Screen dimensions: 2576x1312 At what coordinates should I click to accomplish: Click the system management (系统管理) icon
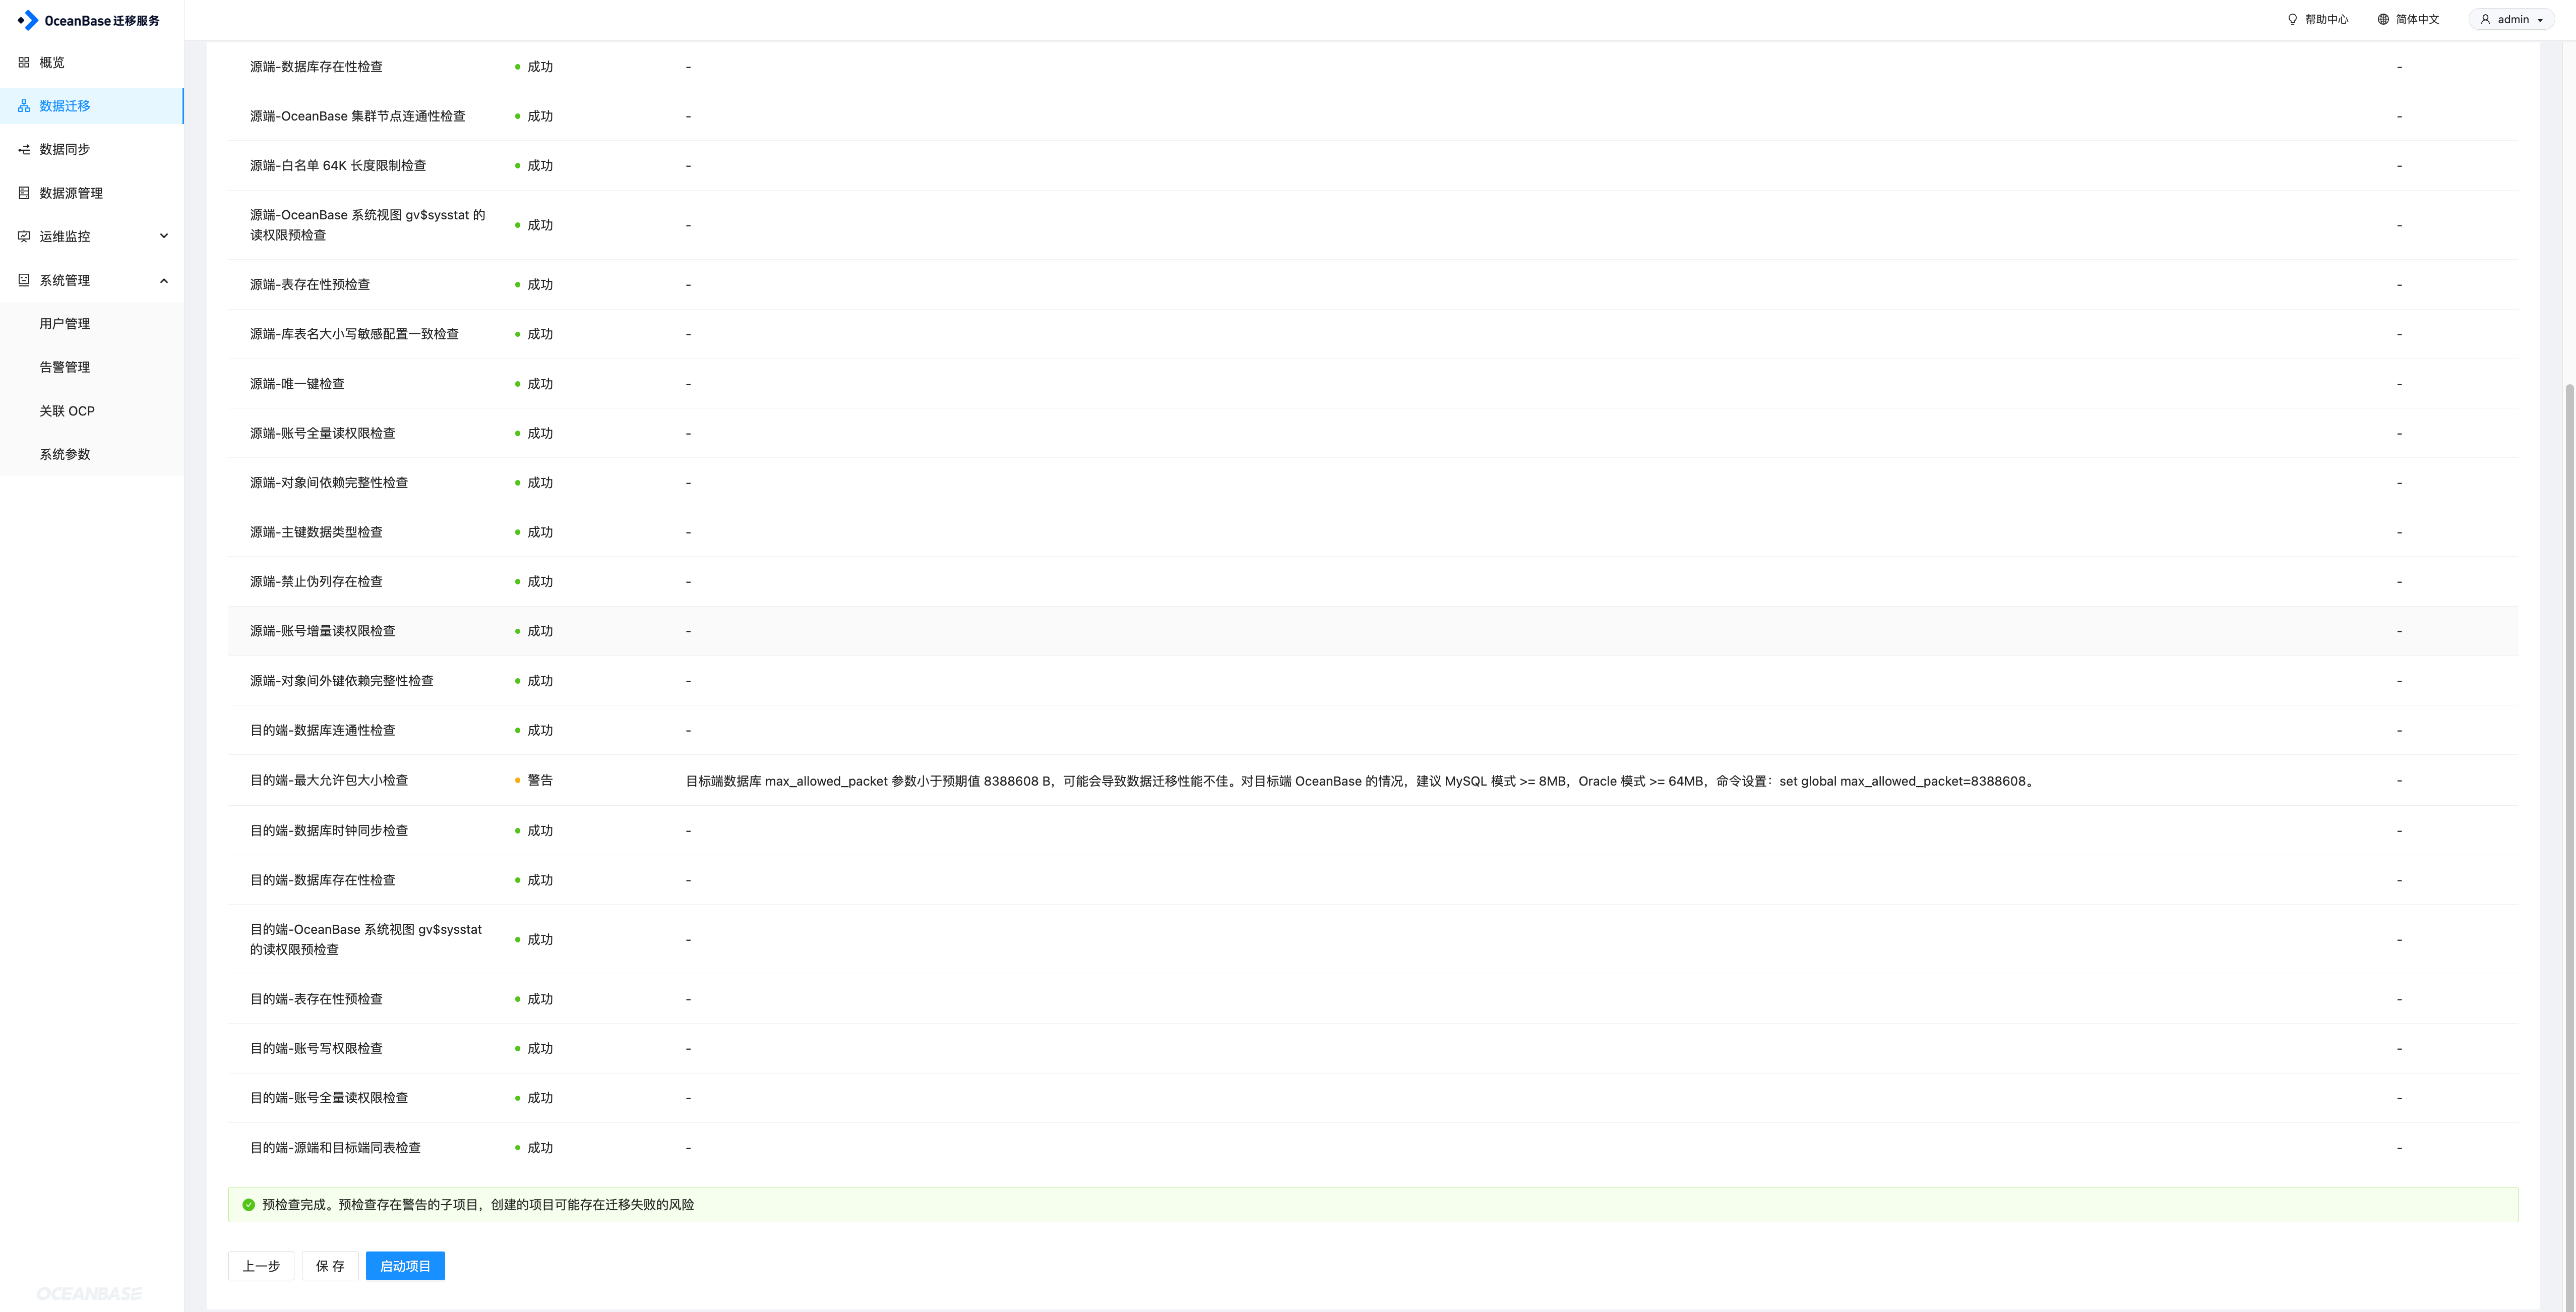coord(24,280)
